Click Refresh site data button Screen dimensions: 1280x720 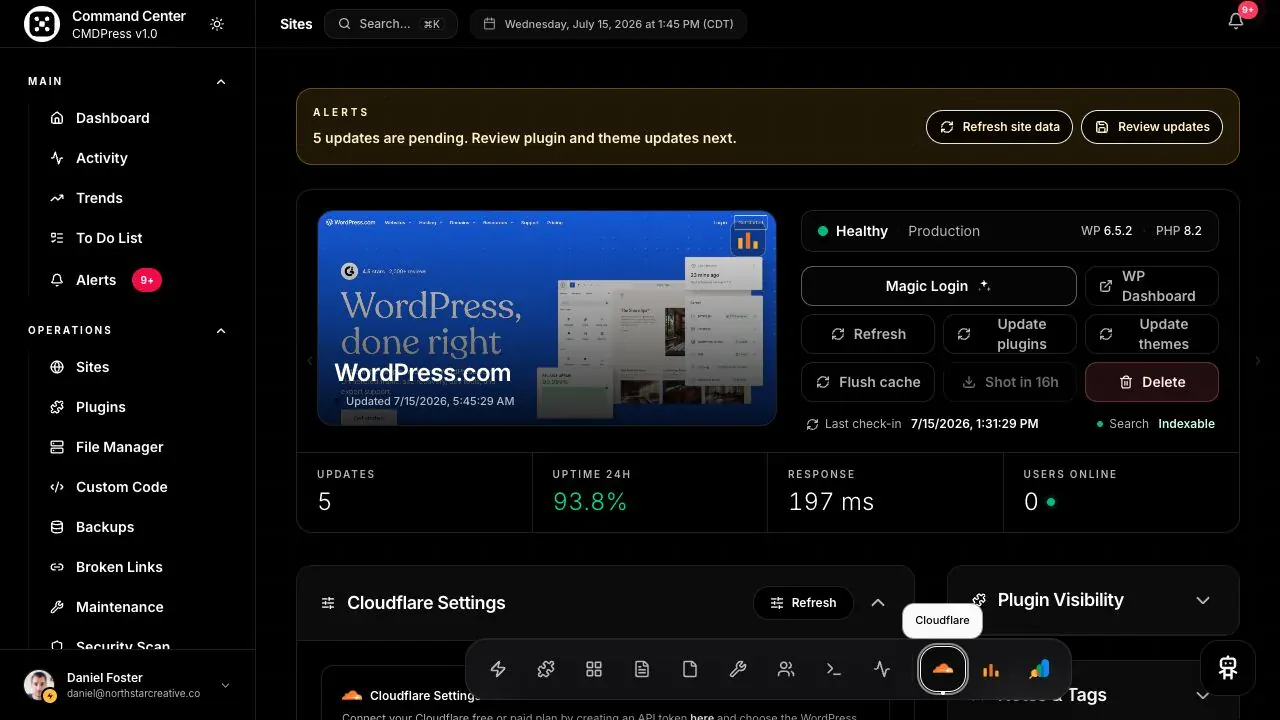click(999, 127)
